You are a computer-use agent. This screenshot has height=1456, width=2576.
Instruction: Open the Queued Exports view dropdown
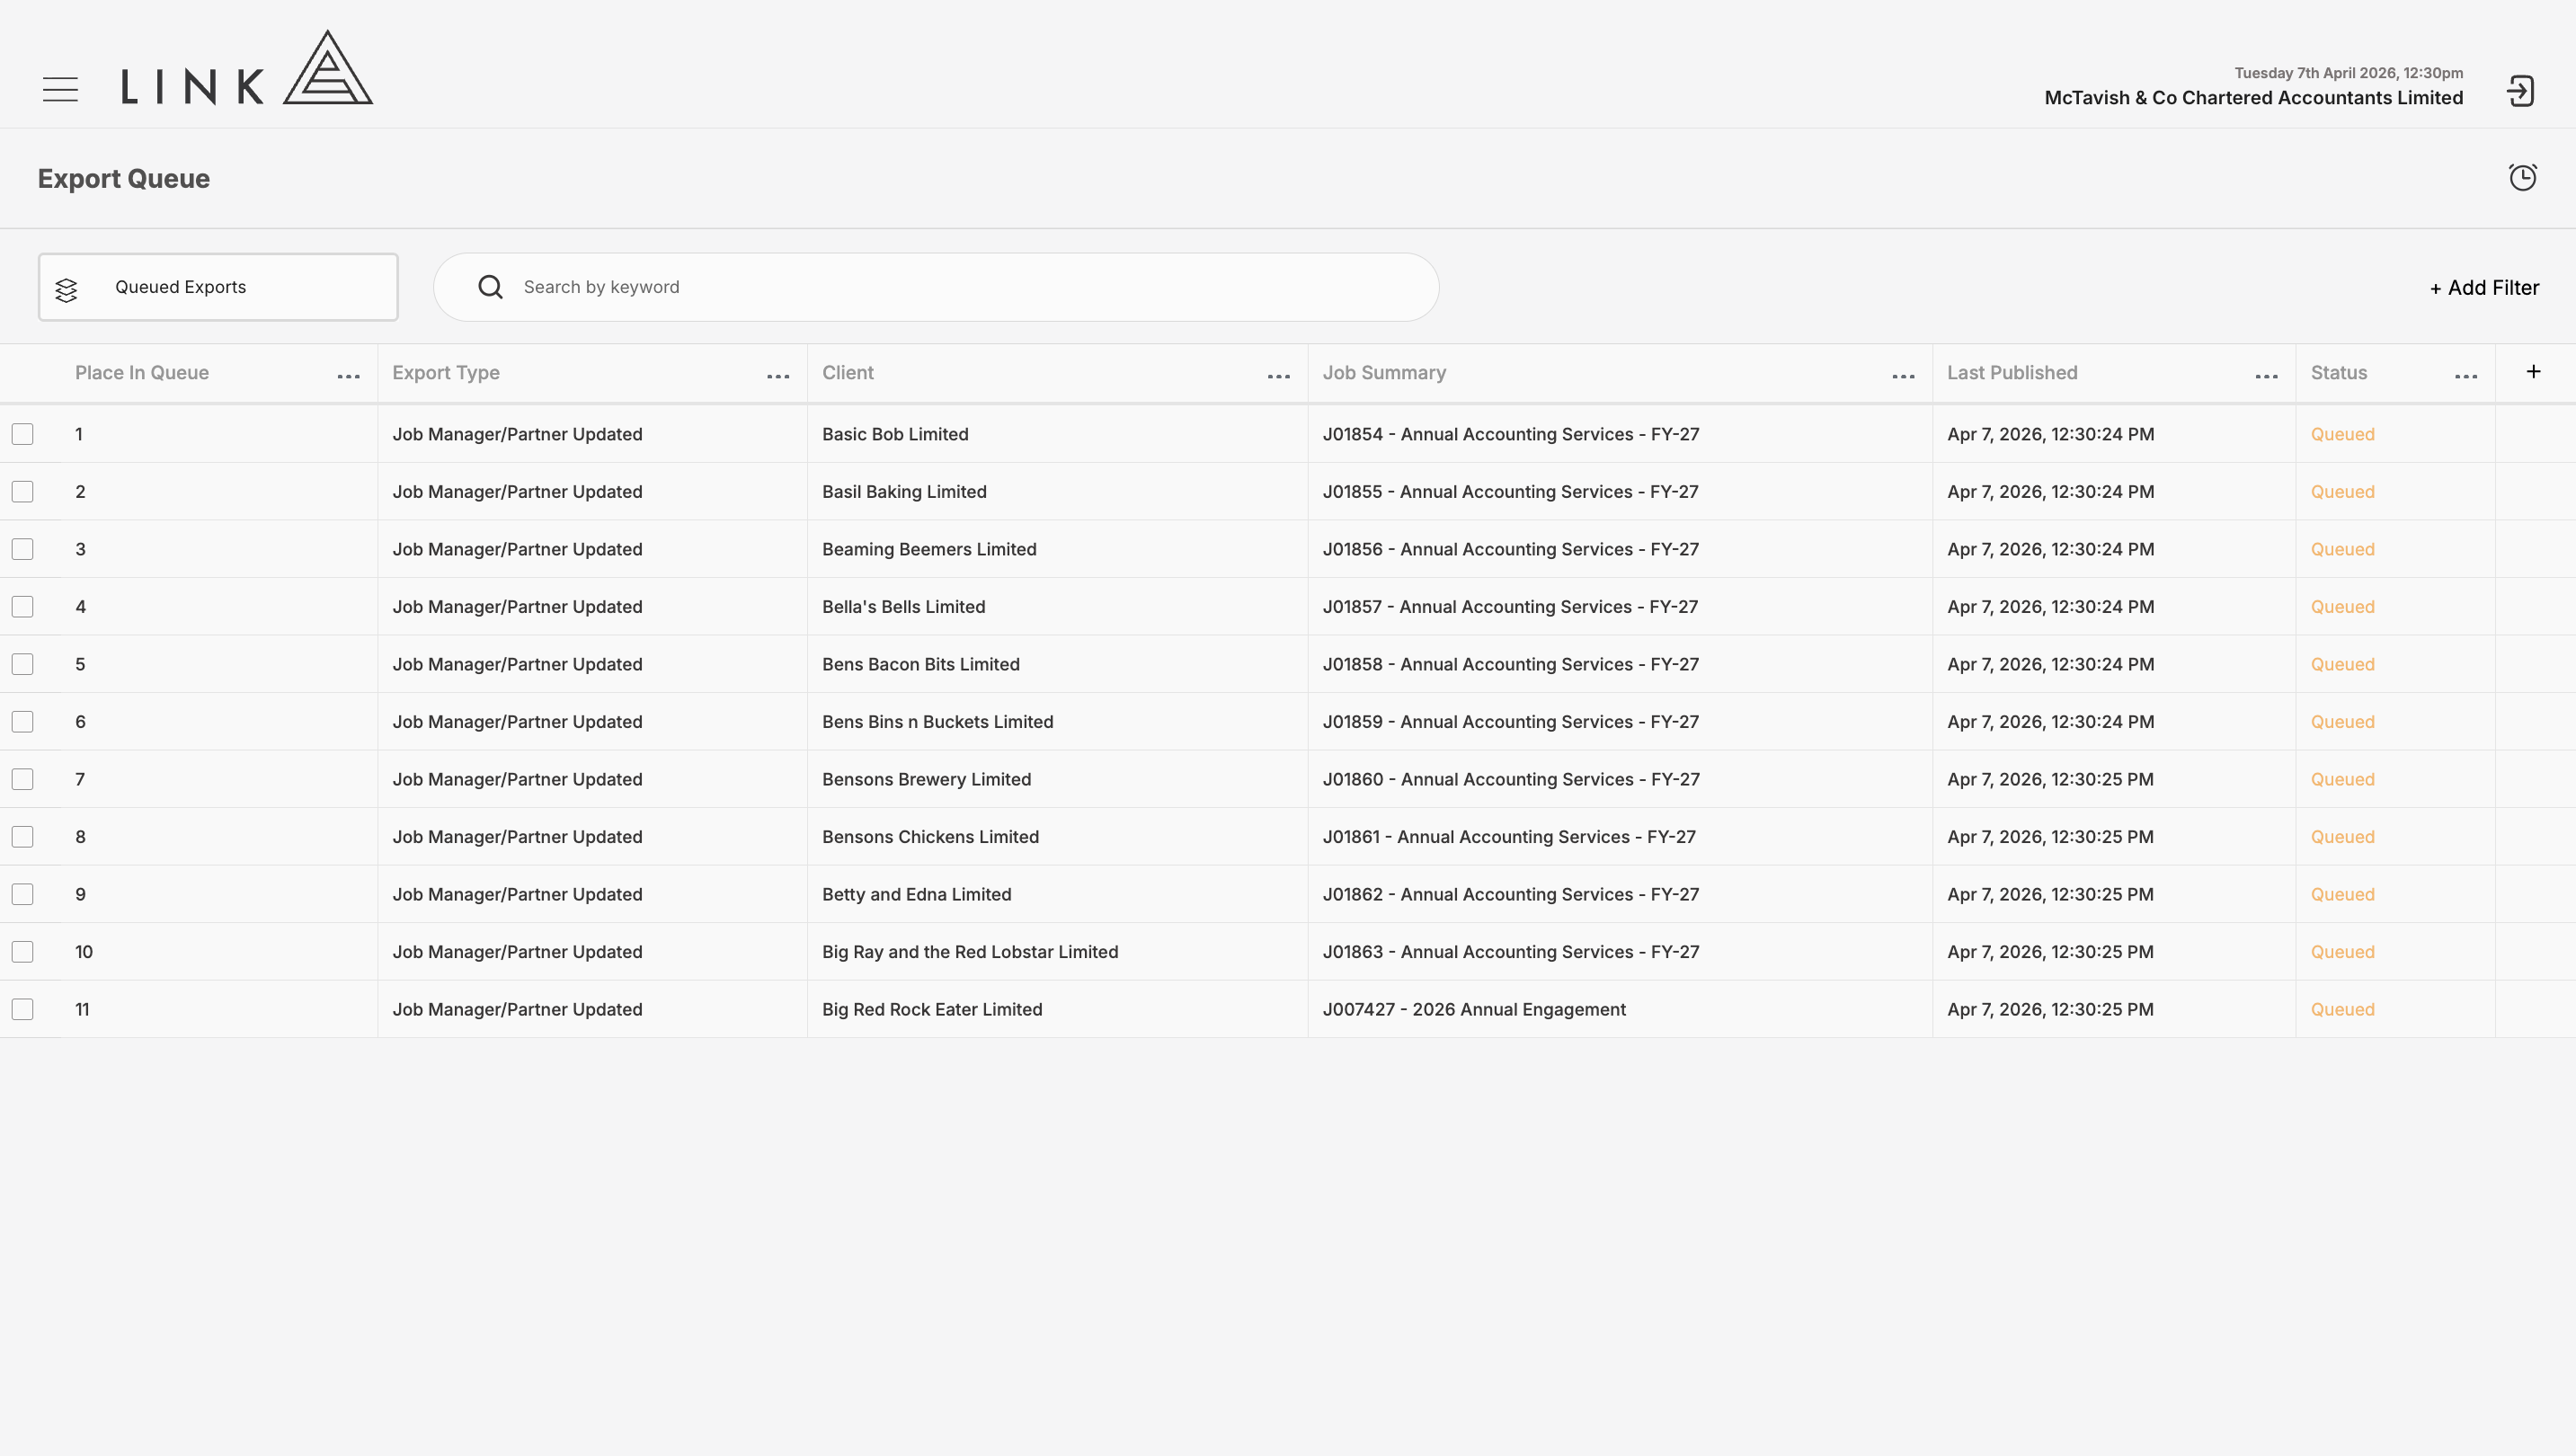pyautogui.click(x=218, y=287)
